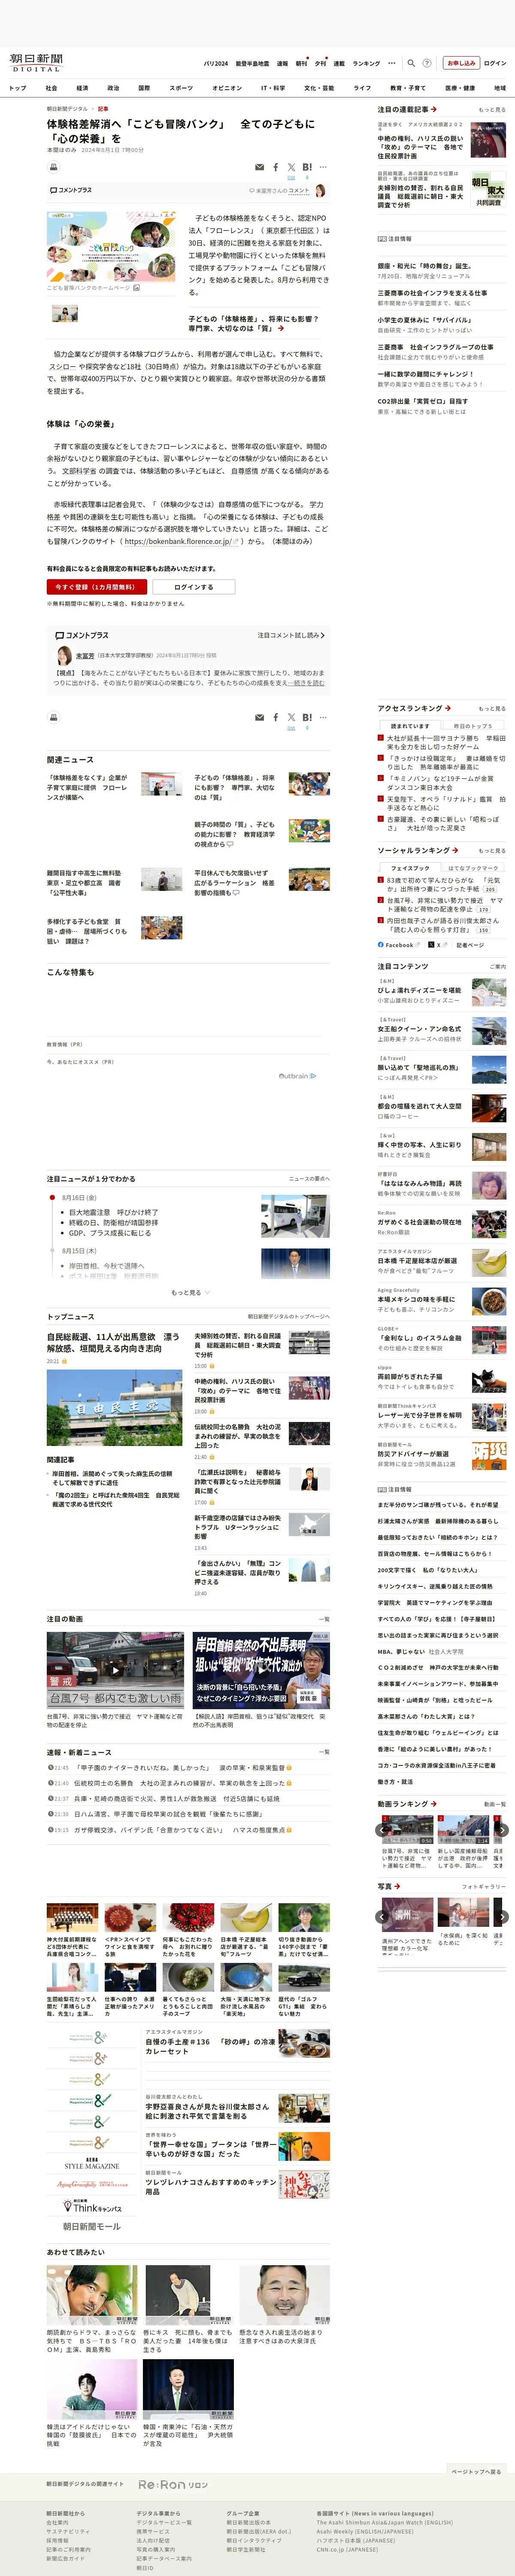This screenshot has height=2576, width=515.
Task: Click the X icon below the article body
Action: [291, 717]
